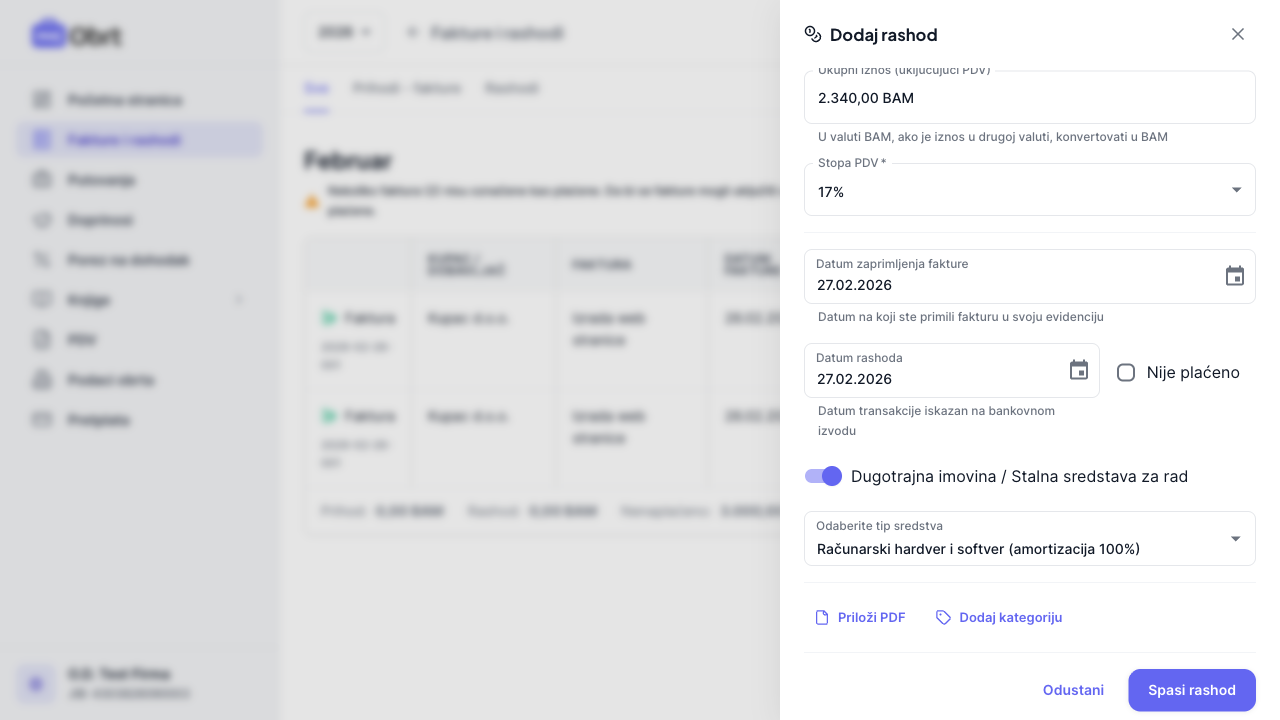Viewport: 1280px width, 720px height.
Task: Click Odustani to cancel
Action: (1073, 690)
